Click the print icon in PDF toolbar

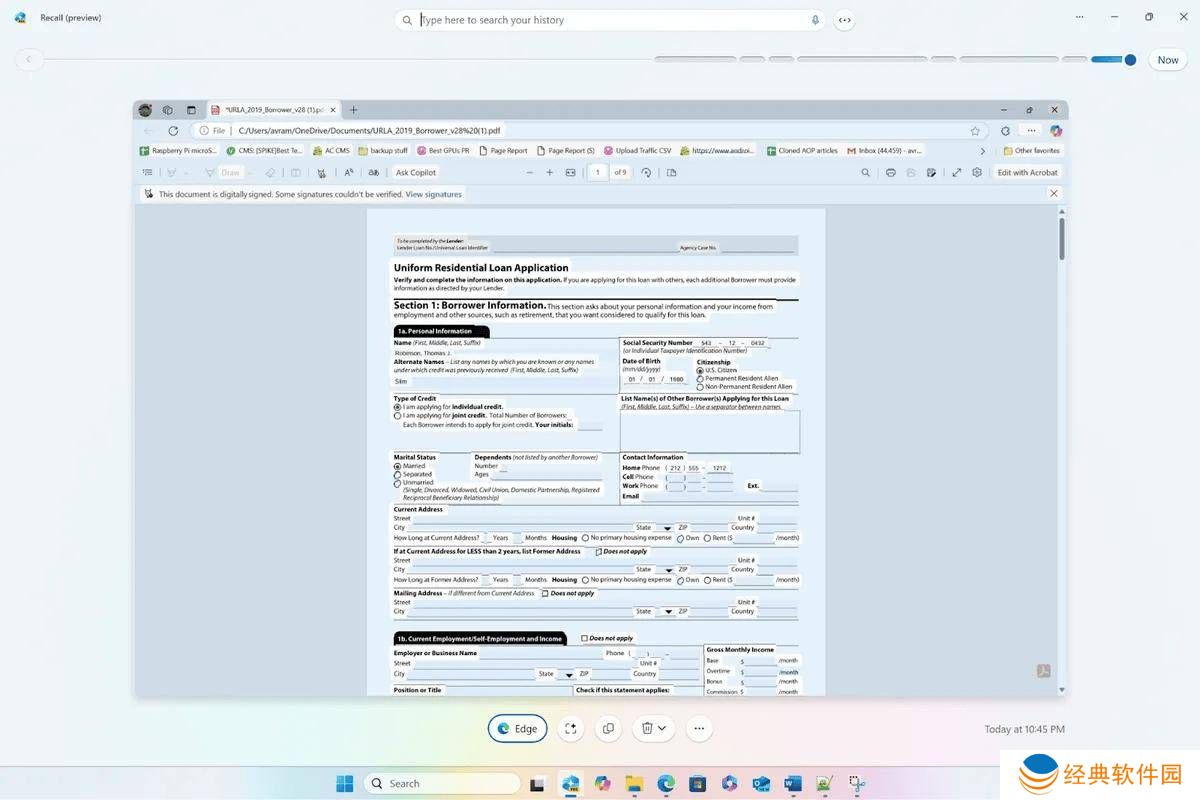coord(890,173)
